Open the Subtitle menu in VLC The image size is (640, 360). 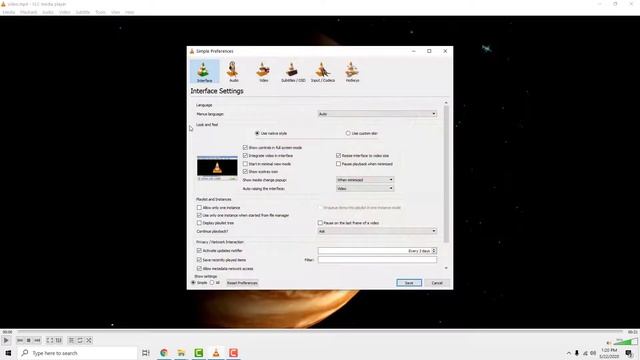(82, 12)
